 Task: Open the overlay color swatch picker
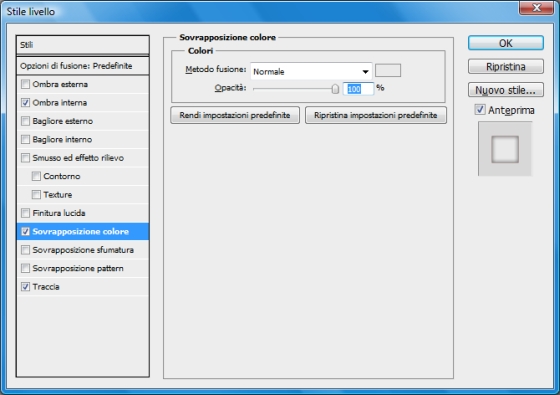[x=388, y=70]
